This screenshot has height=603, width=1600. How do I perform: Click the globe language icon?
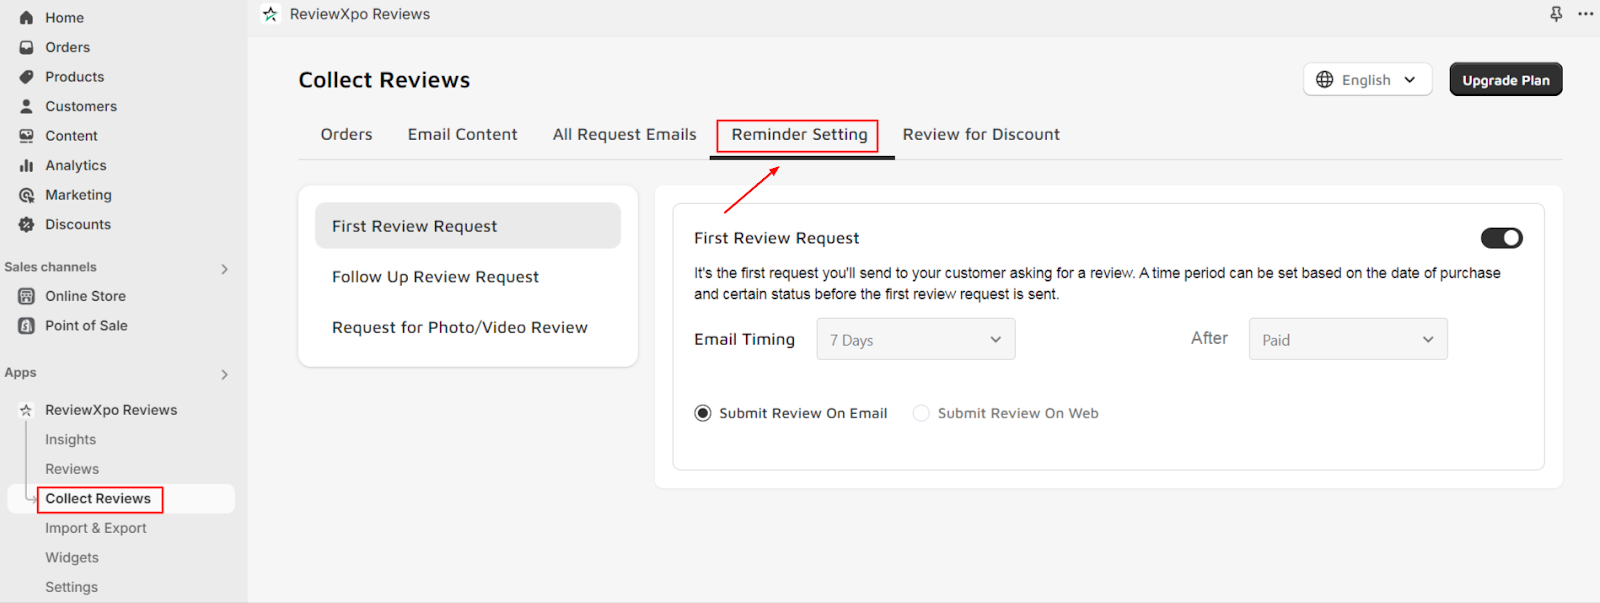(1325, 79)
